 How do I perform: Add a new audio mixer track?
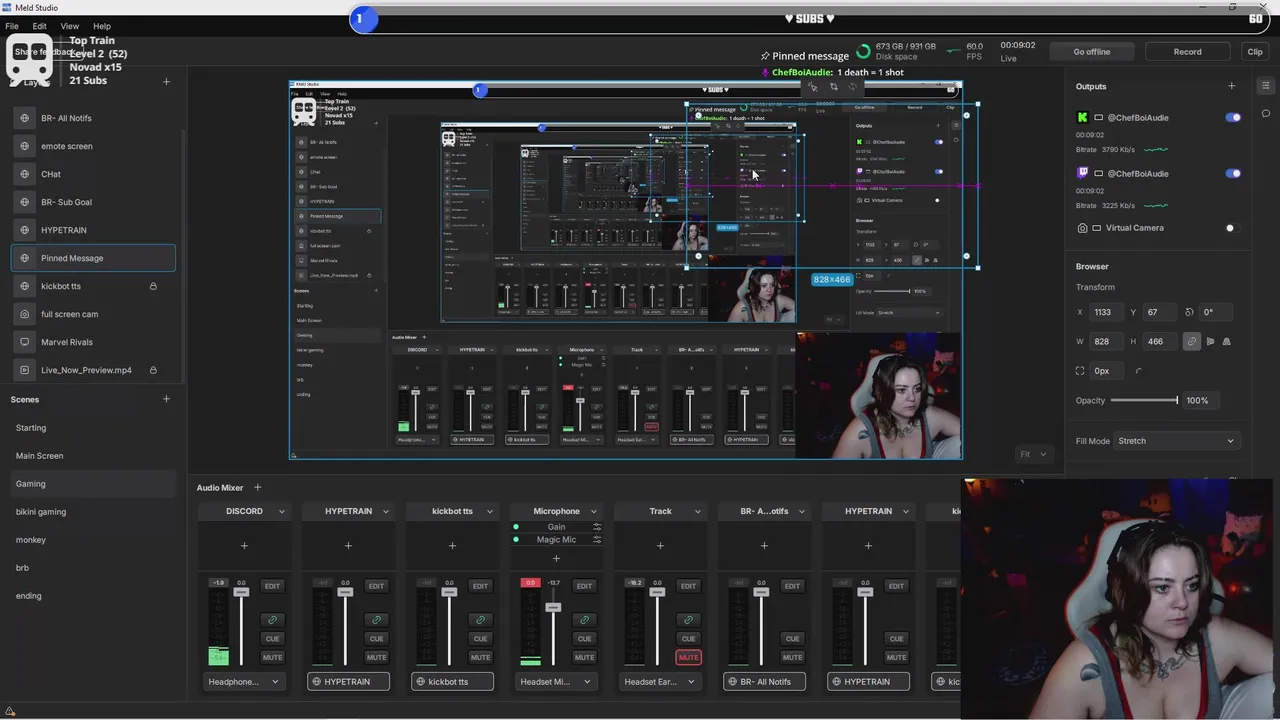[x=257, y=487]
